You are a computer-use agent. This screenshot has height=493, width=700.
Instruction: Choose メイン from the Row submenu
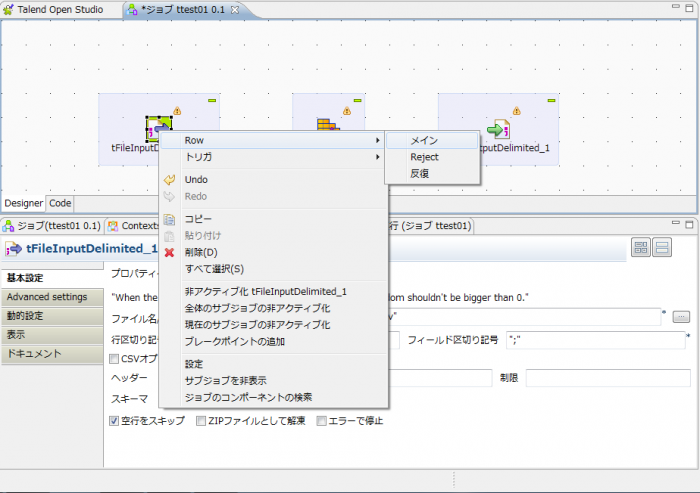tap(433, 140)
